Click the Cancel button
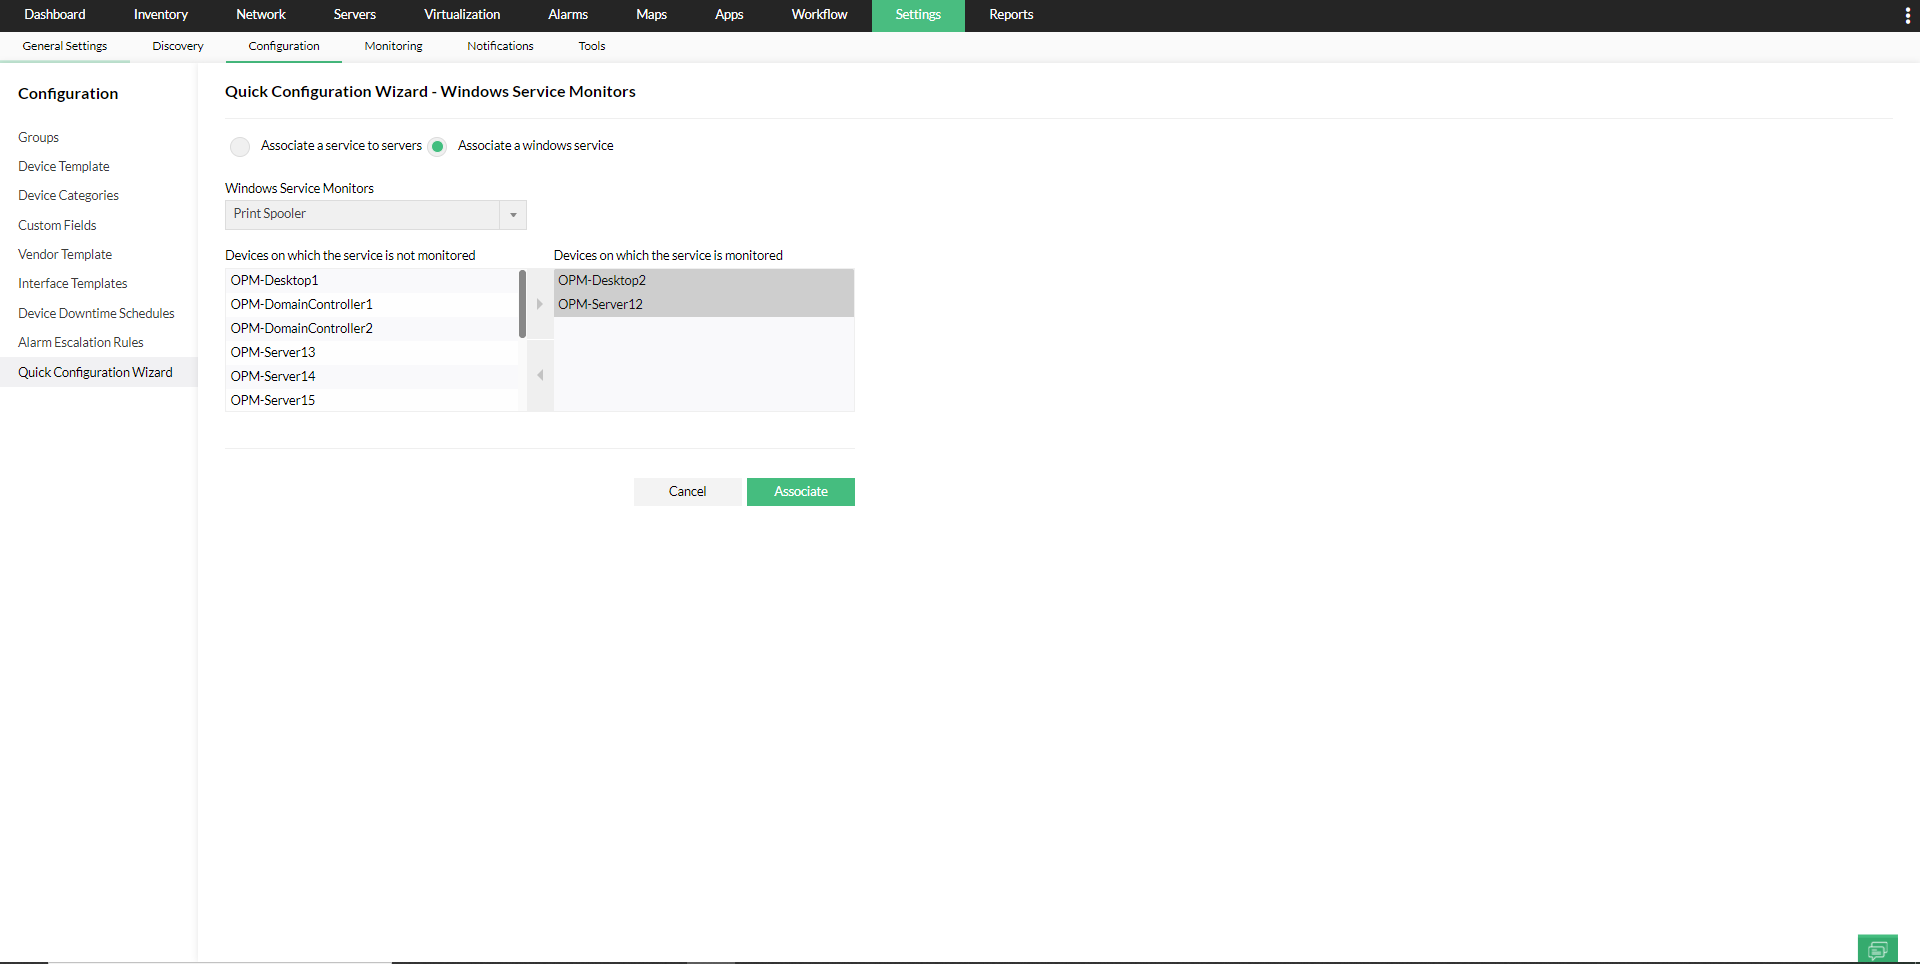Viewport: 1920px width, 964px height. [687, 491]
